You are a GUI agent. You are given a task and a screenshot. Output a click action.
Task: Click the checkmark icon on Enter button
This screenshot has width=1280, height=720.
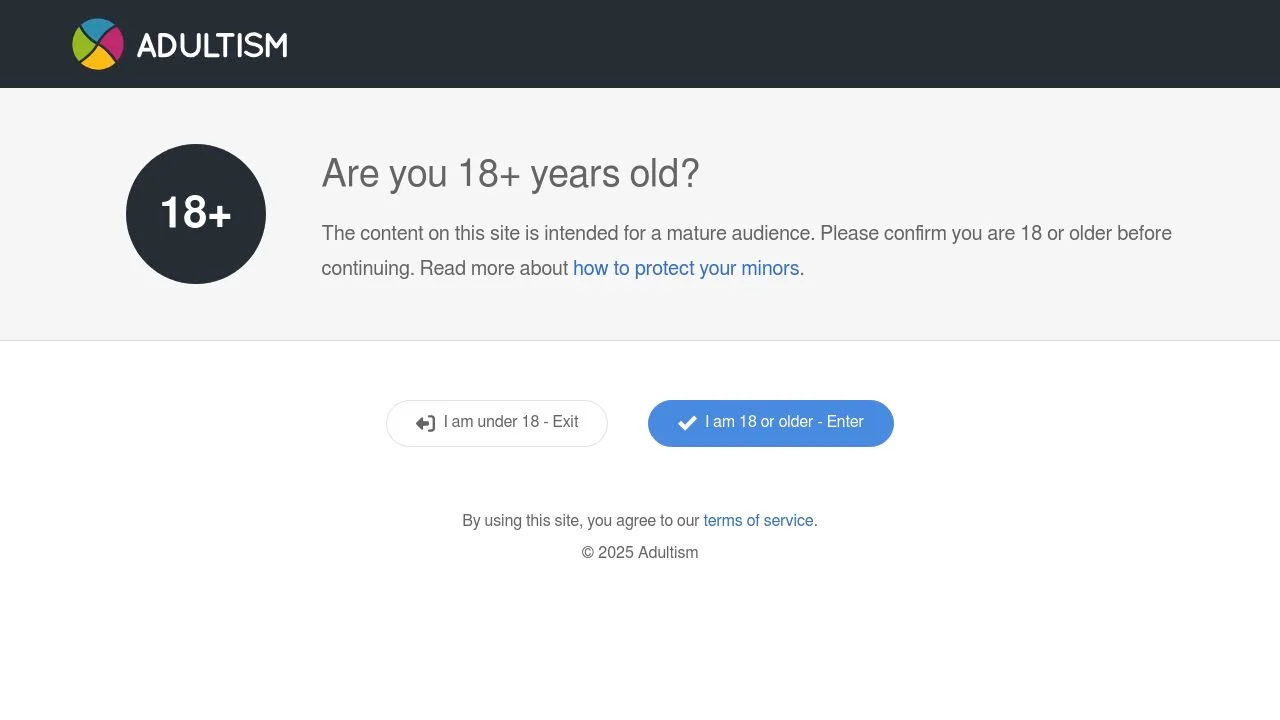(687, 422)
